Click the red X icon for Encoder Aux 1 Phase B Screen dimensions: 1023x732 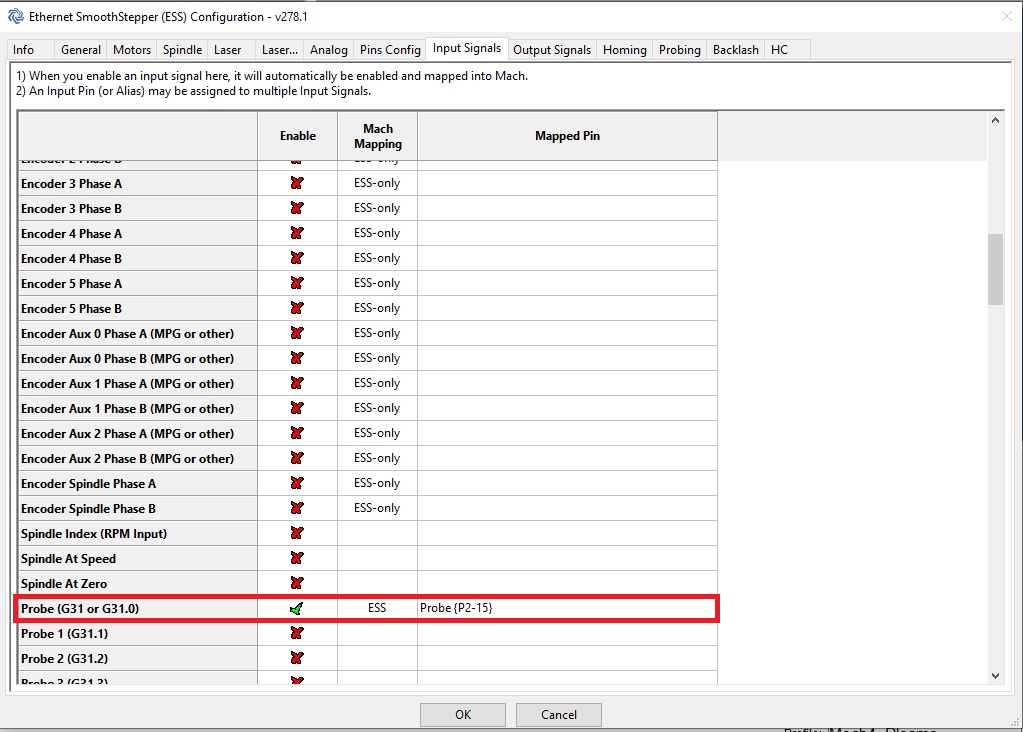click(297, 408)
